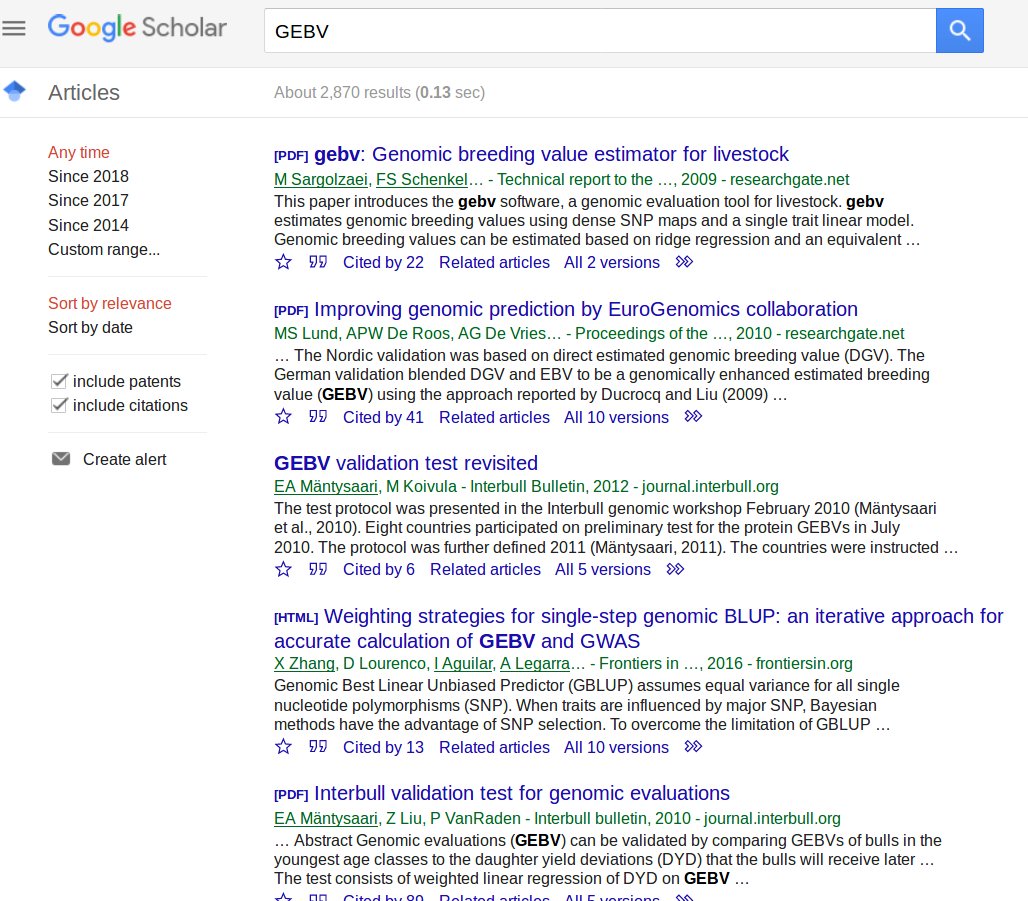The width and height of the screenshot is (1028, 901).
Task: Open 'Improving genomic prediction by EuroGenomics collaboration' title
Action: [586, 309]
